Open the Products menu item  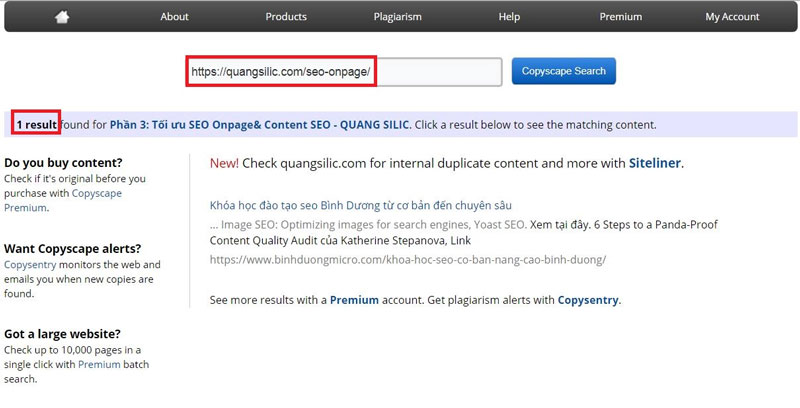[x=286, y=16]
